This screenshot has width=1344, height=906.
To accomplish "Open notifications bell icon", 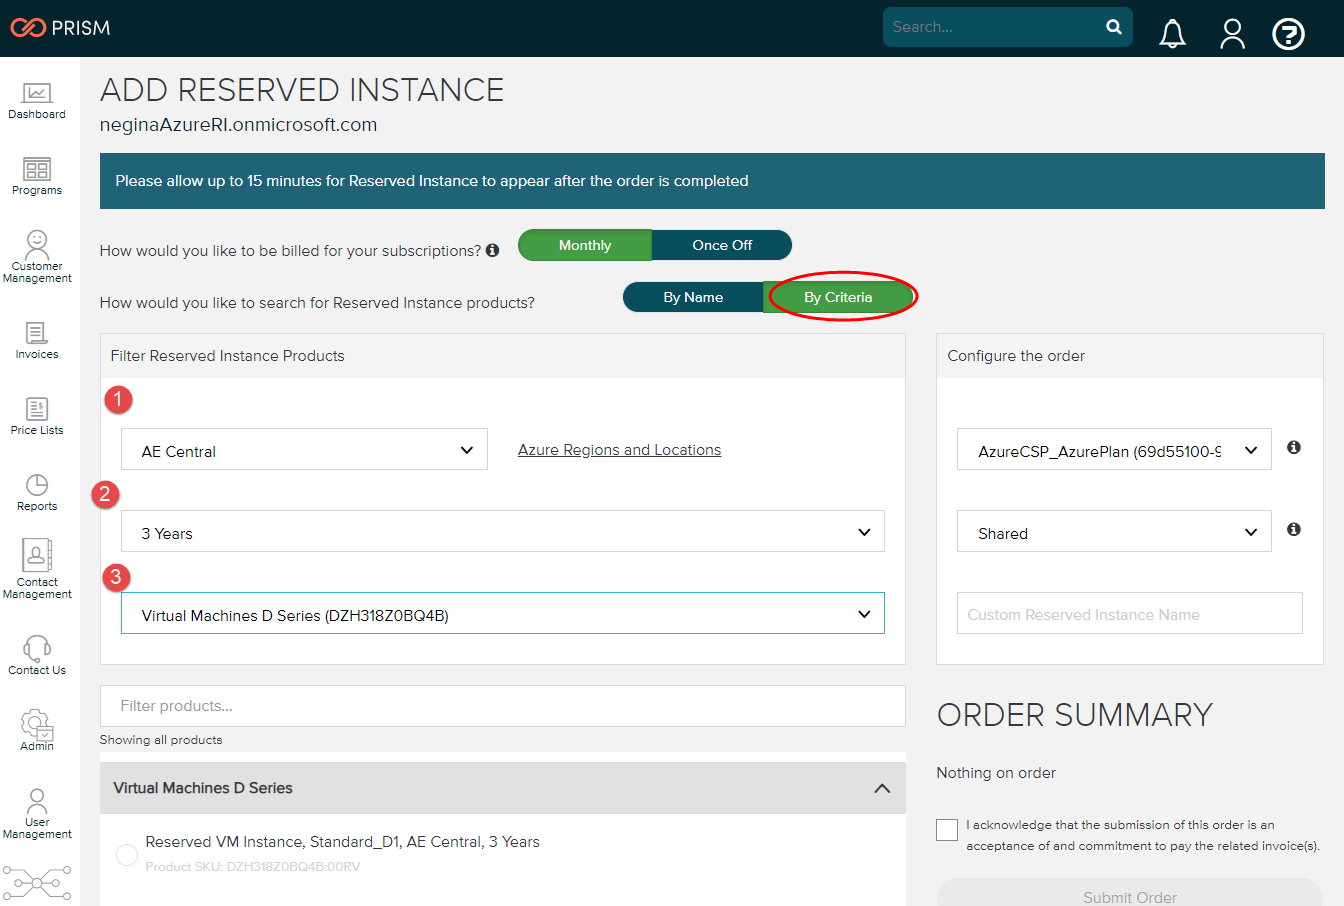I will click(1172, 34).
